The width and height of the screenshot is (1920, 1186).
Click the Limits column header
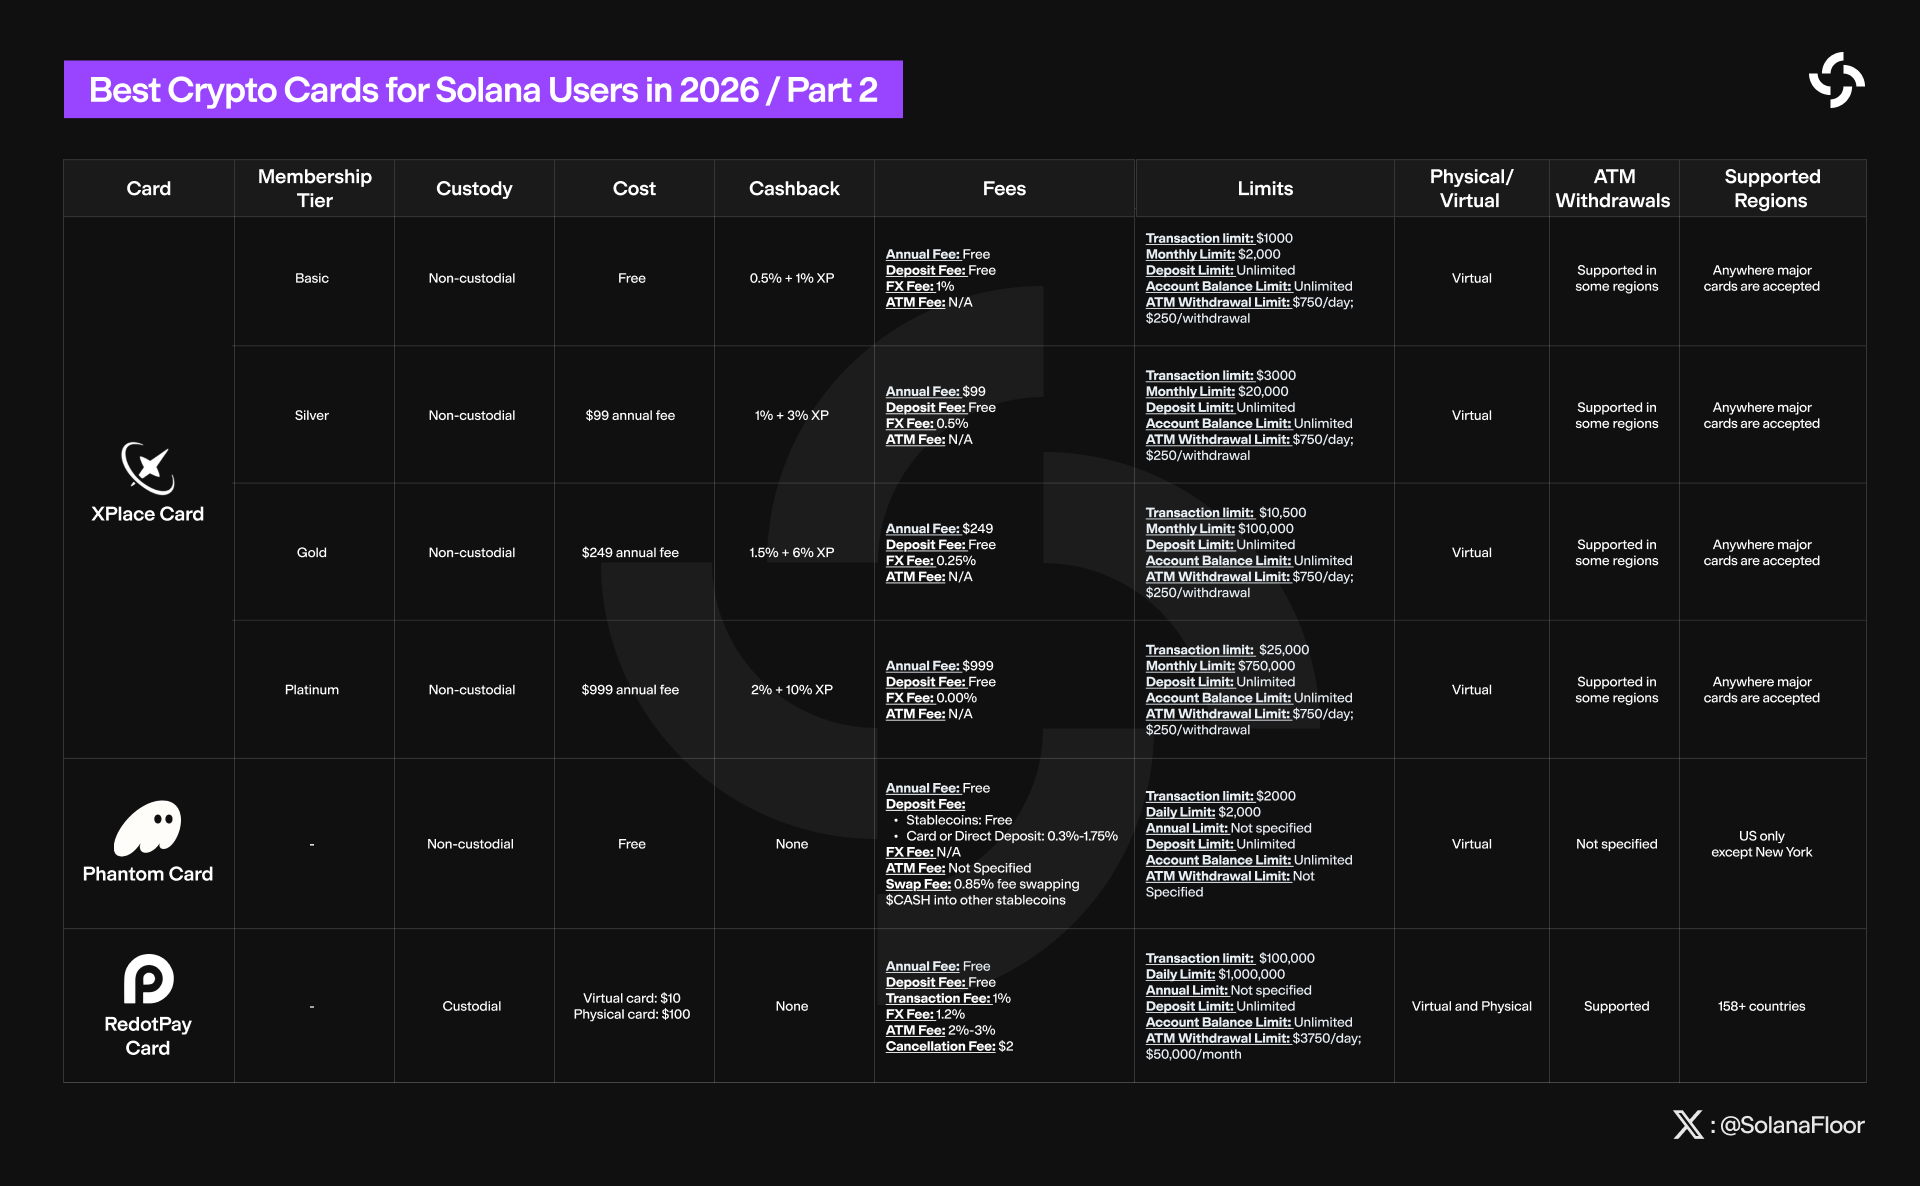pyautogui.click(x=1265, y=188)
